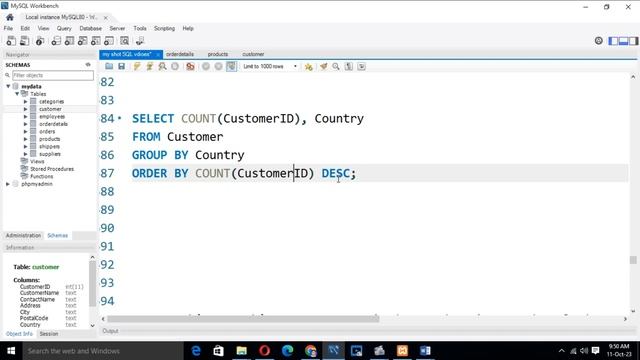Switch to the customer editor tab

click(253, 54)
